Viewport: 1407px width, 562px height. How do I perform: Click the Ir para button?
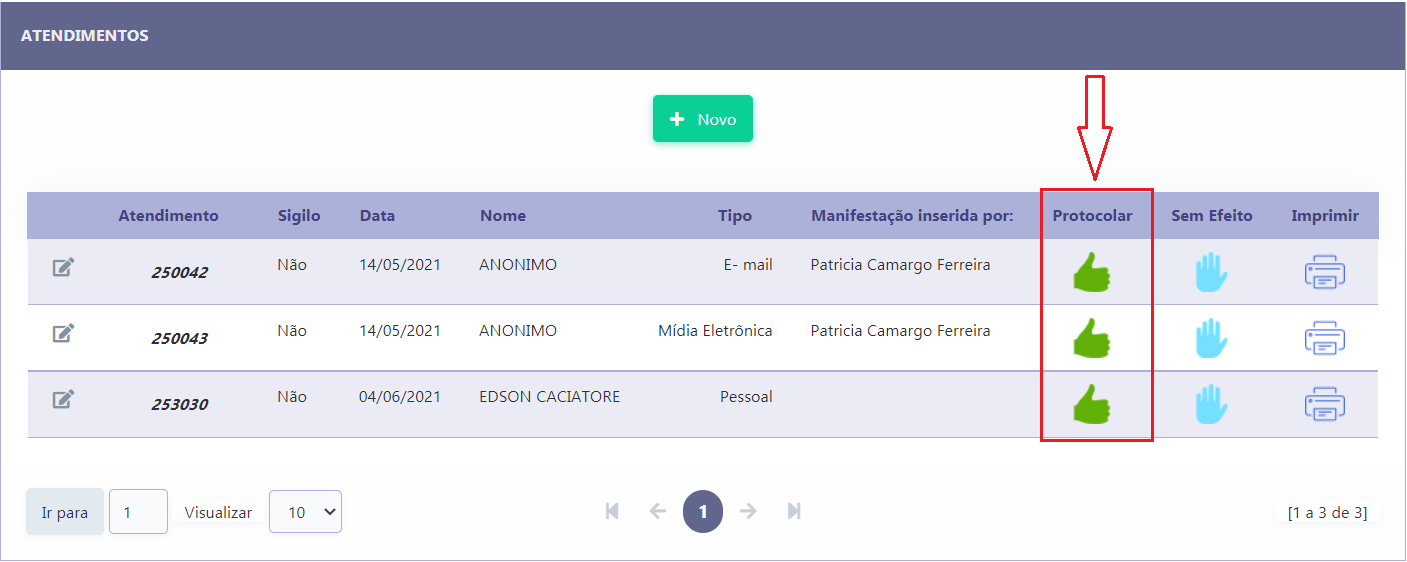click(65, 512)
